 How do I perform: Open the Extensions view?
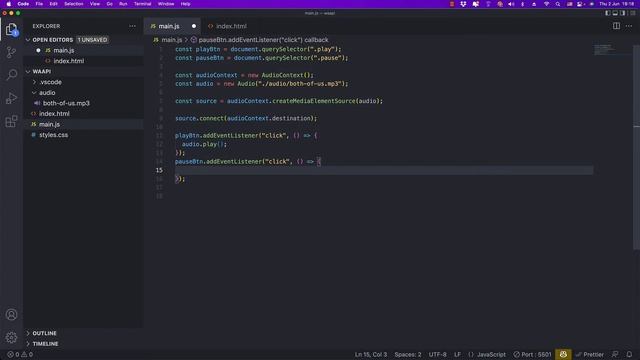point(11,121)
